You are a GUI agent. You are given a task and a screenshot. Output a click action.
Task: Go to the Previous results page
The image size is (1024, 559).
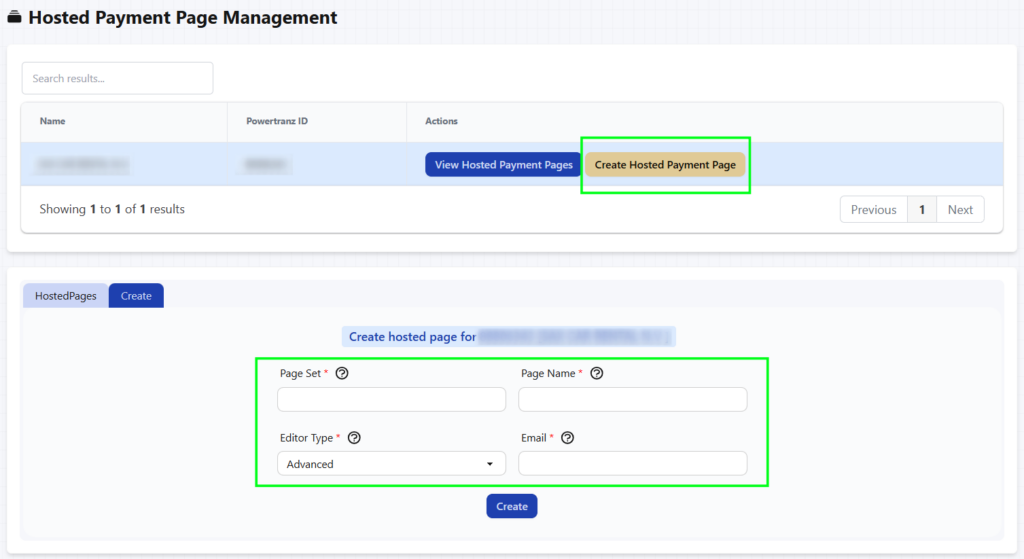point(873,210)
